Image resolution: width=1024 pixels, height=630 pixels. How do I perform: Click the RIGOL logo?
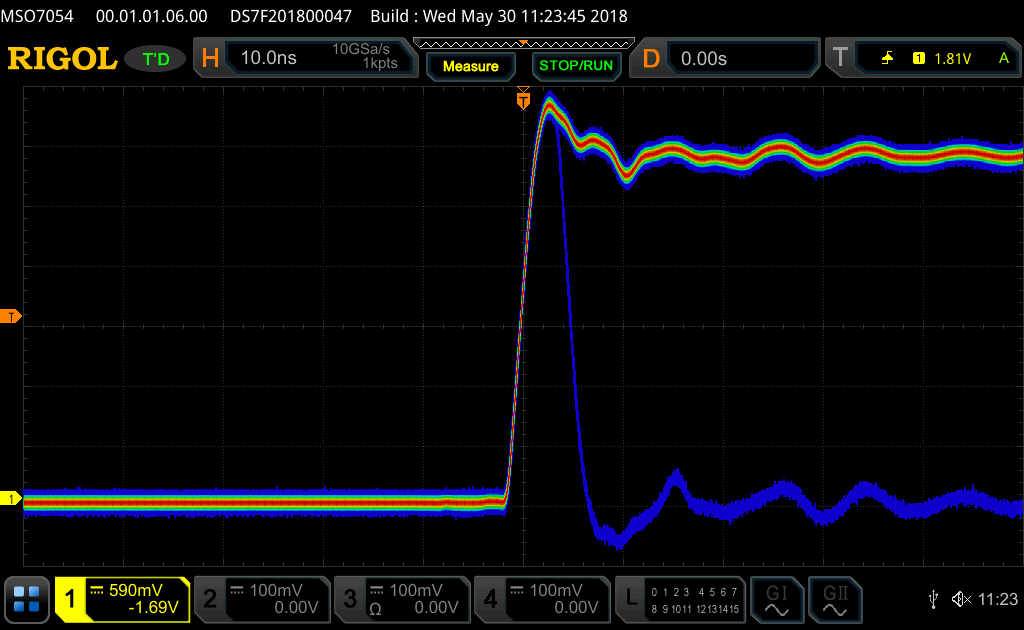pyautogui.click(x=60, y=58)
